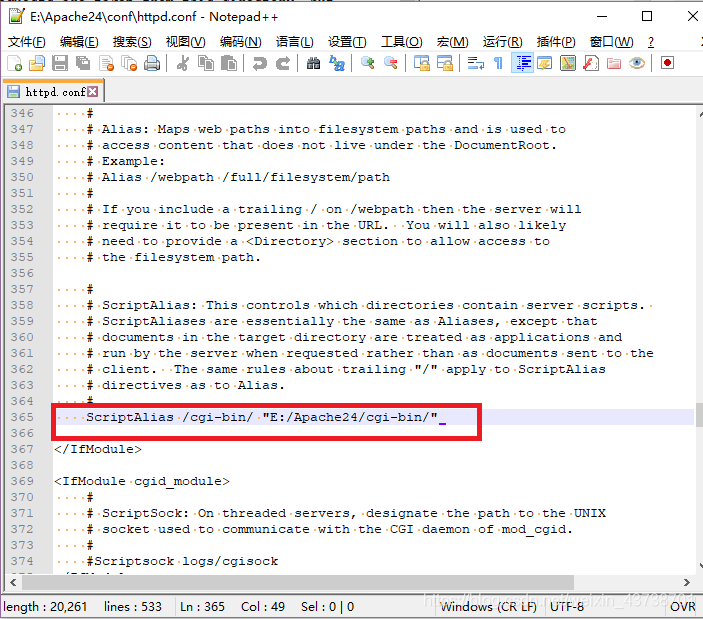Zoom in using magnifier plus icon
703x619 pixels.
point(368,63)
